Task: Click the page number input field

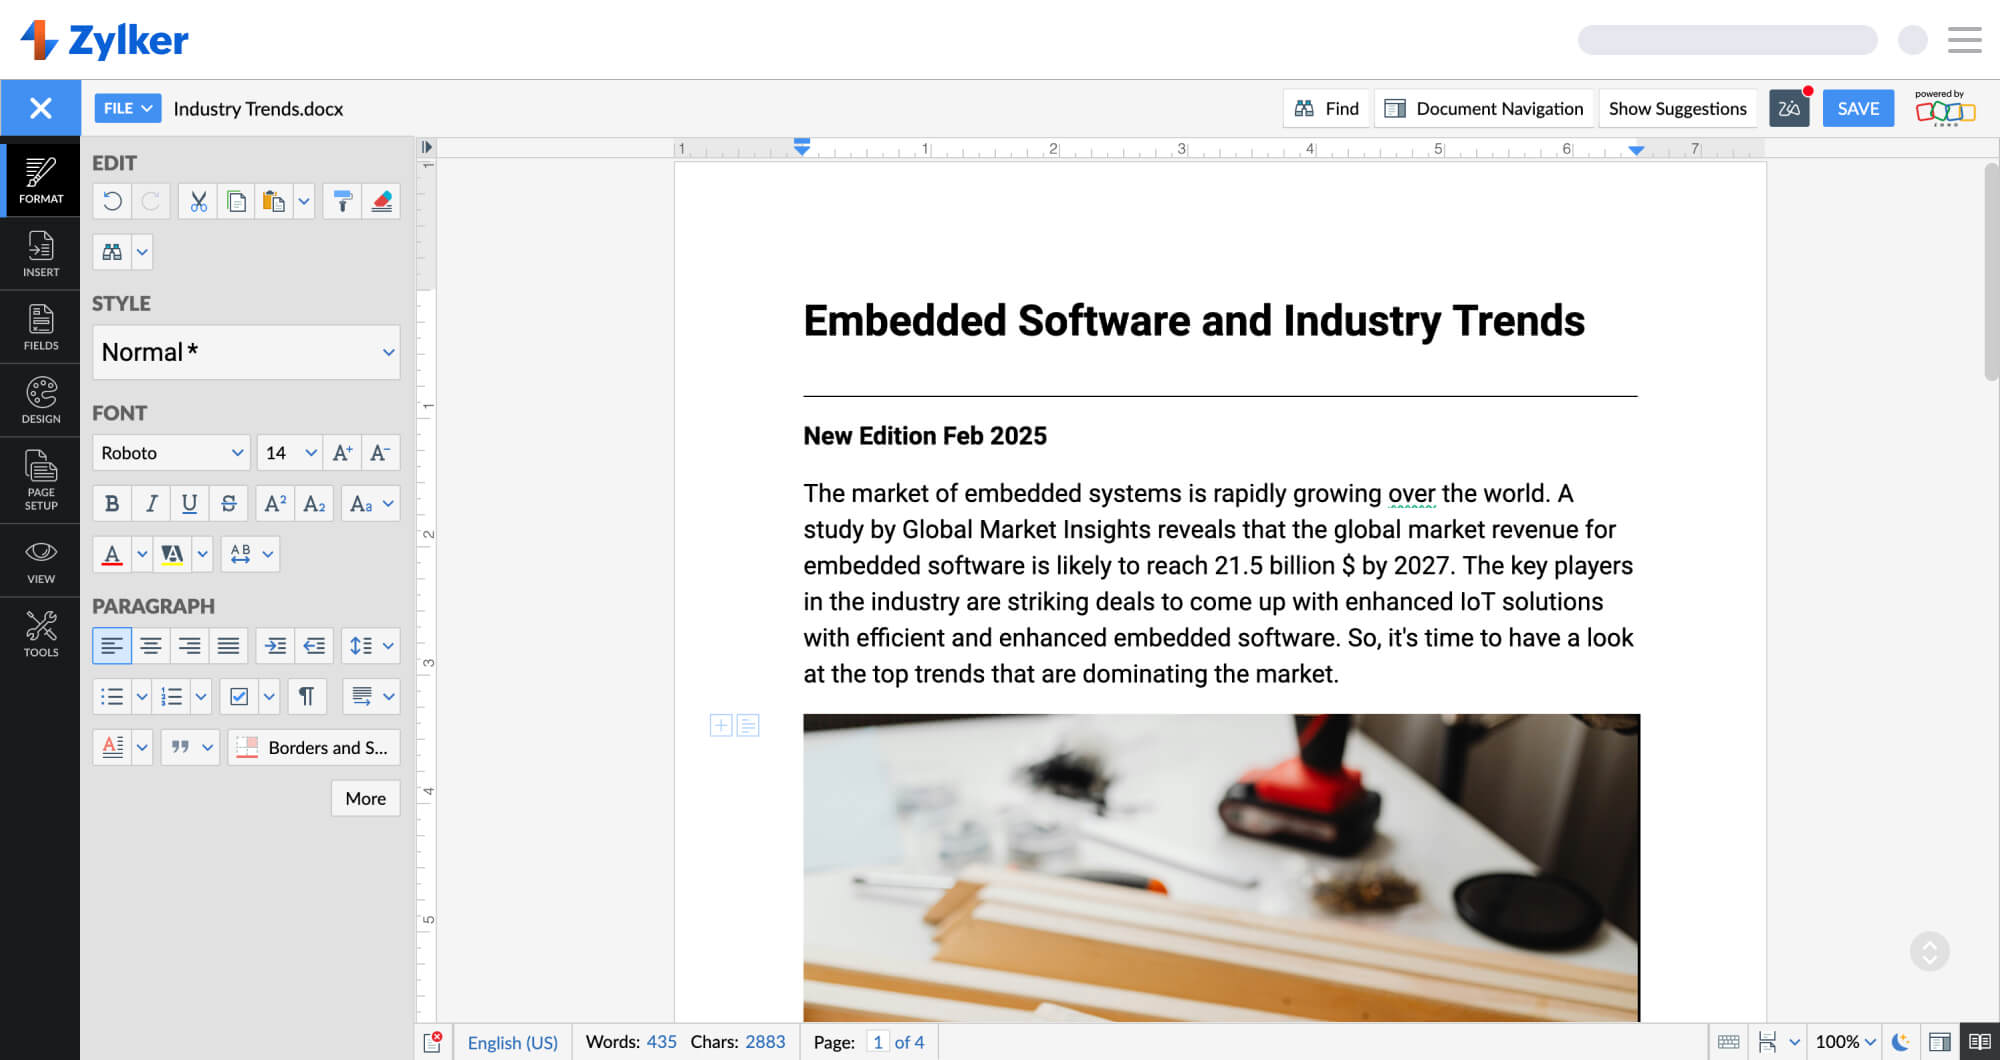Action: [877, 1042]
